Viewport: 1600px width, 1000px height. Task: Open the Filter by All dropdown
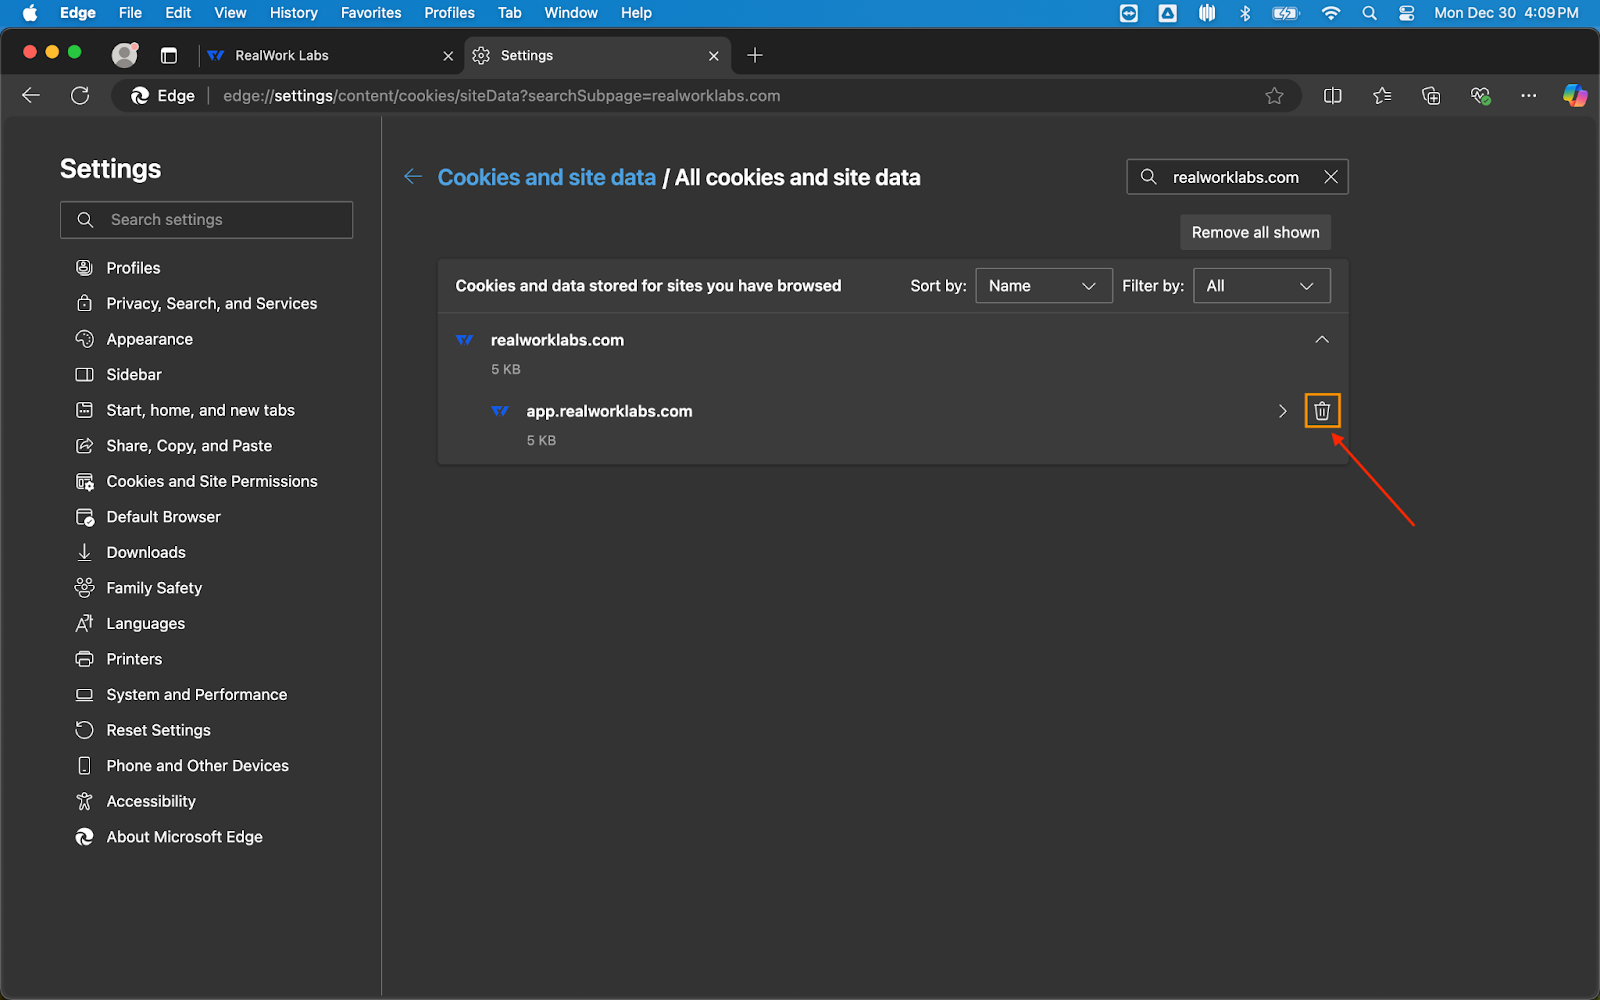(1261, 286)
